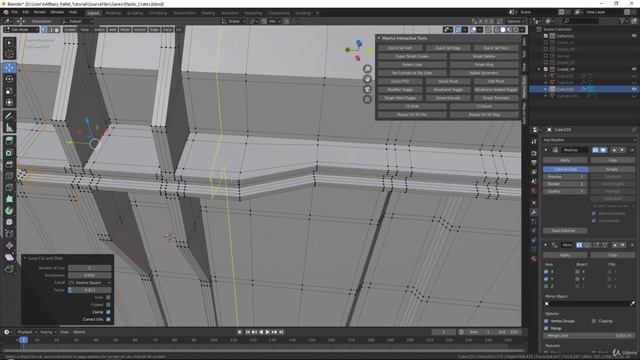Viewport: 640px width, 360px height.
Task: Switch viewport to rendered shading
Action: (516, 30)
